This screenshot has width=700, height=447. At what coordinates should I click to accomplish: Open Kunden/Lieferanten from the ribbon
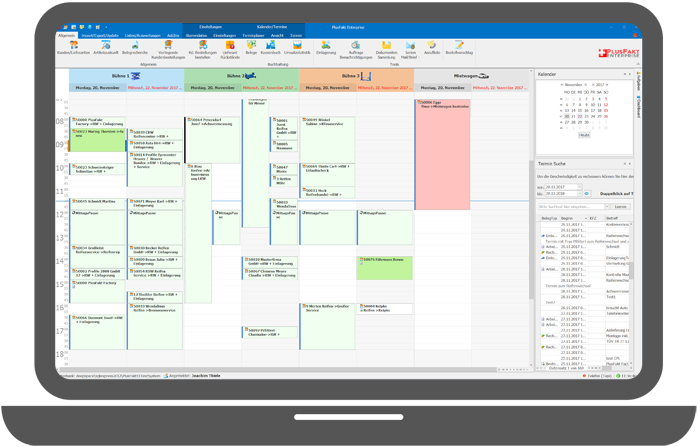(x=74, y=47)
